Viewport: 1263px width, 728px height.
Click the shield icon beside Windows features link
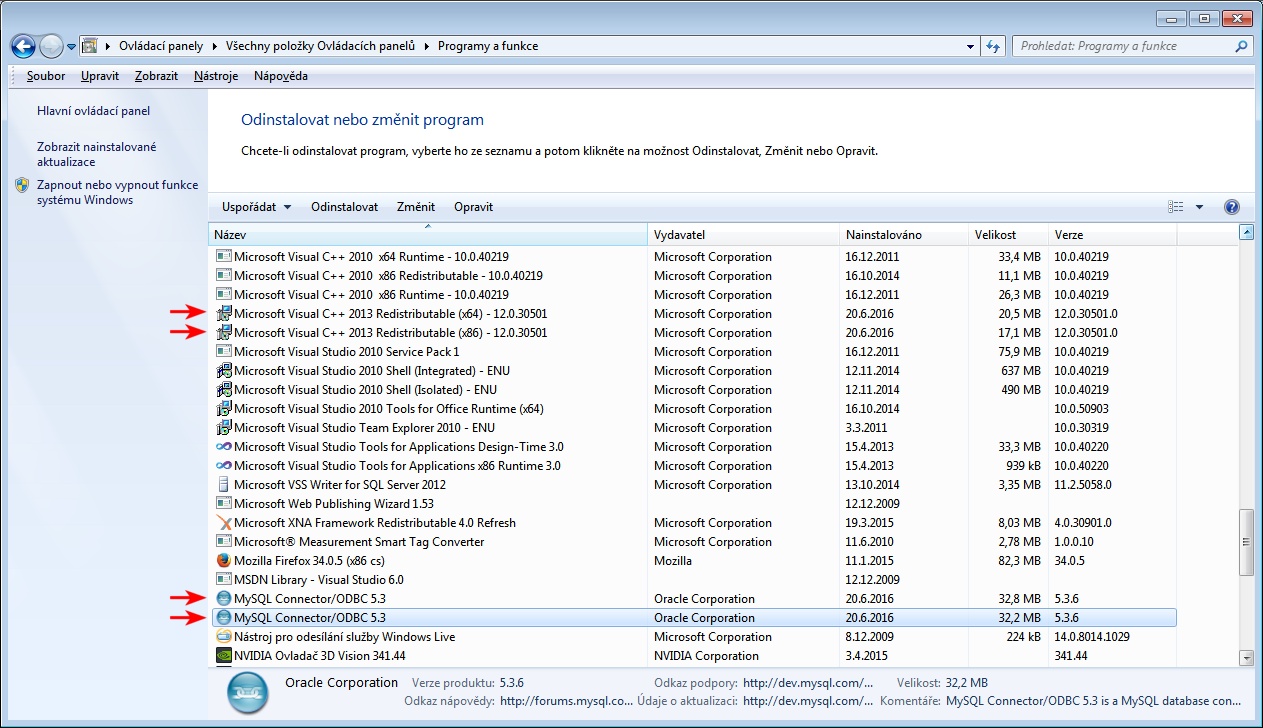pyautogui.click(x=22, y=185)
